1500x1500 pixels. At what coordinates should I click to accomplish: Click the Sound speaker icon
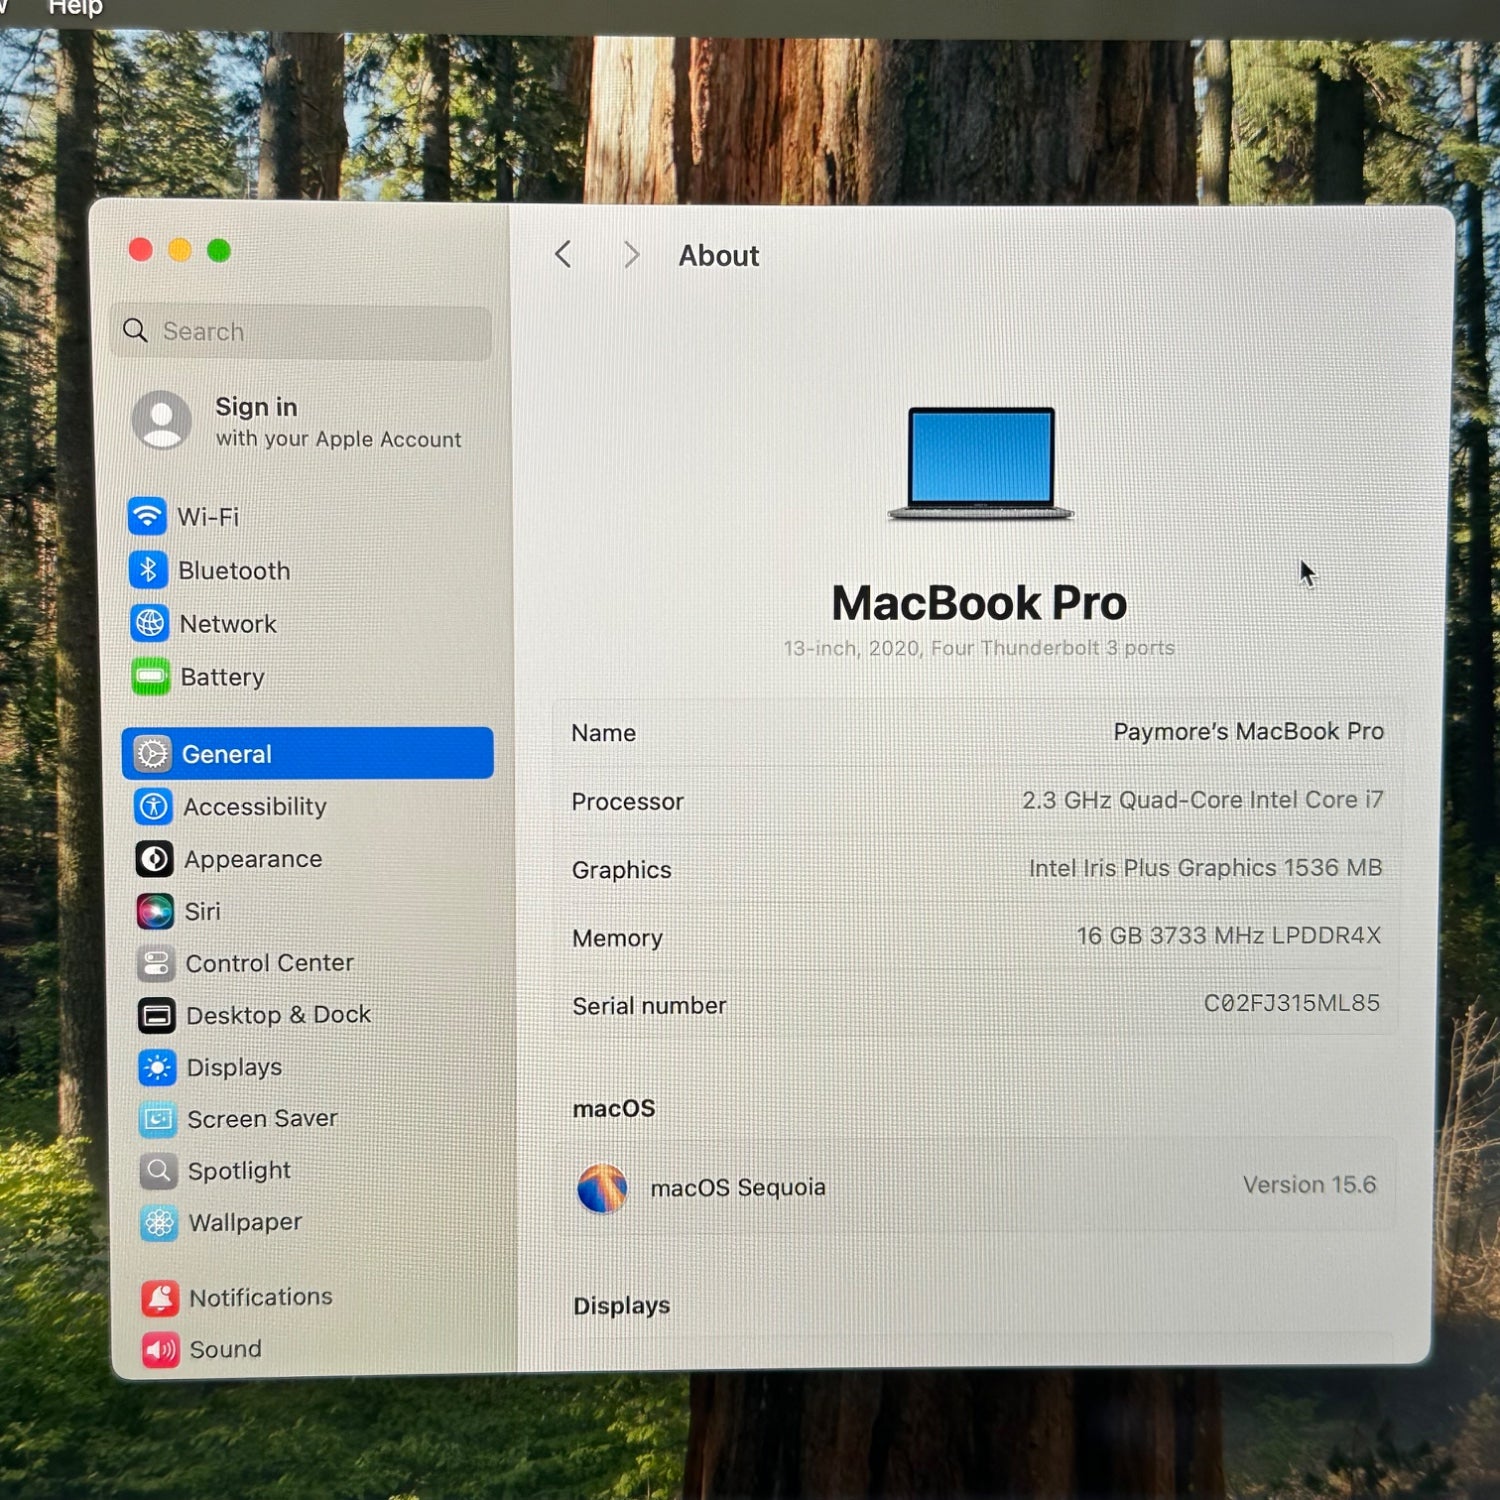click(x=161, y=1349)
